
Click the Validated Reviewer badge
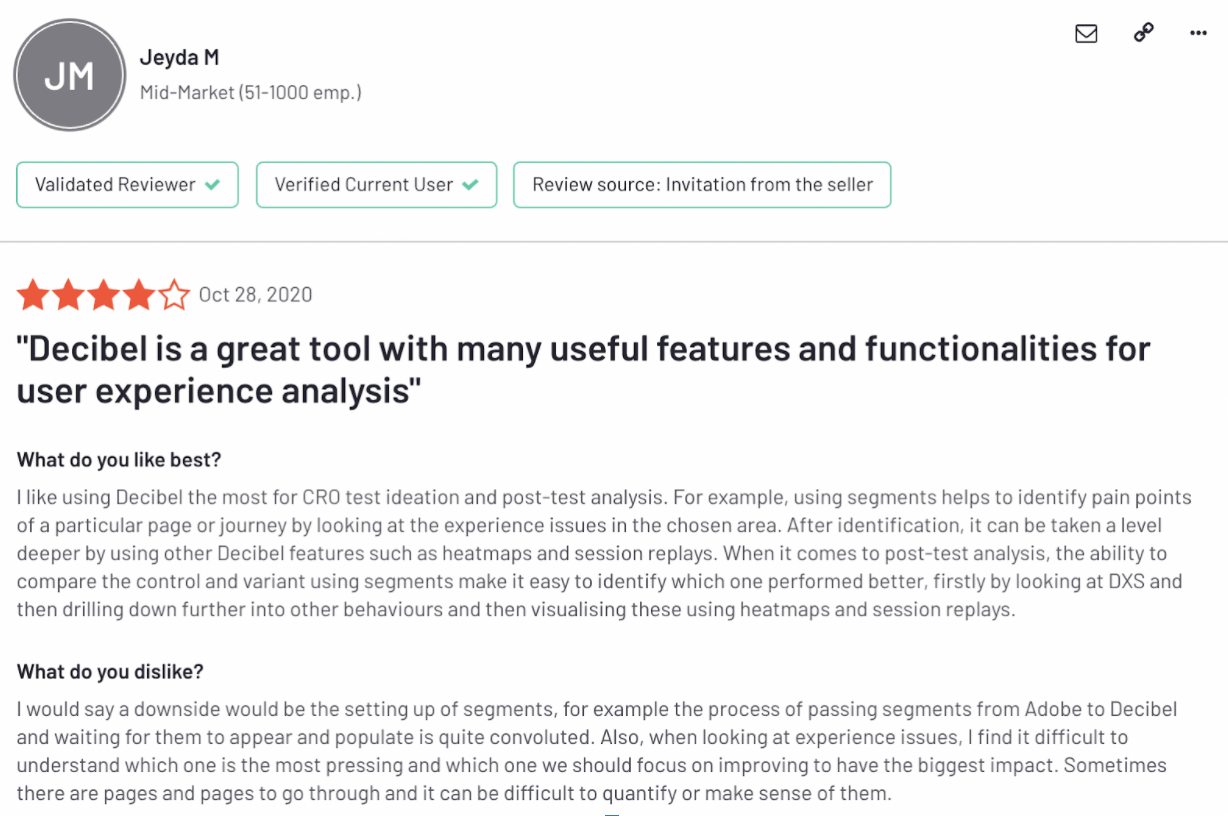(x=127, y=185)
